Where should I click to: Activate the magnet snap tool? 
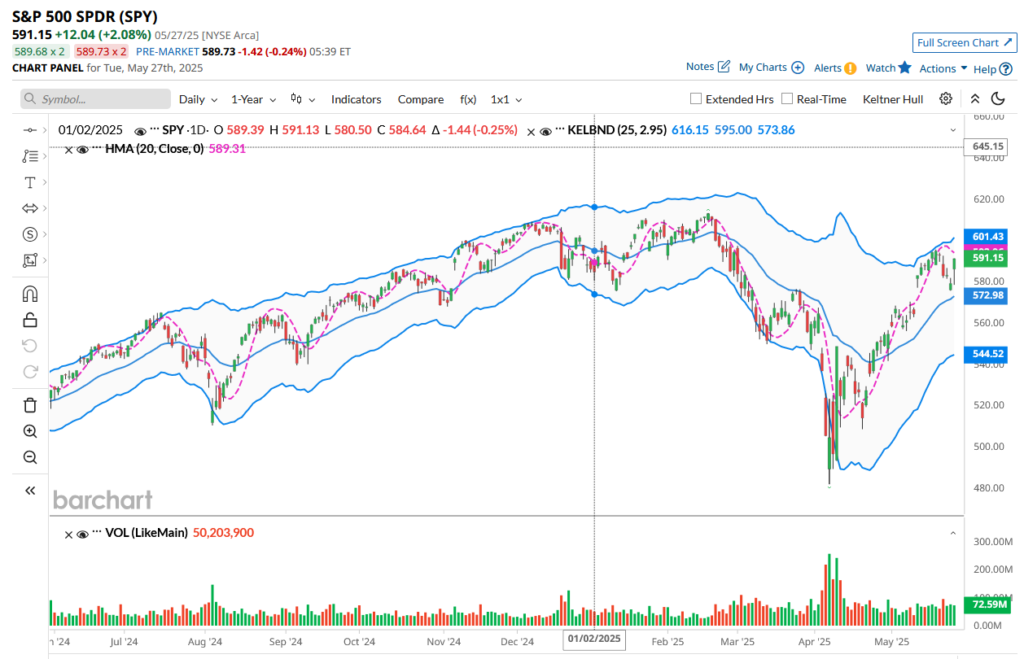click(x=30, y=294)
